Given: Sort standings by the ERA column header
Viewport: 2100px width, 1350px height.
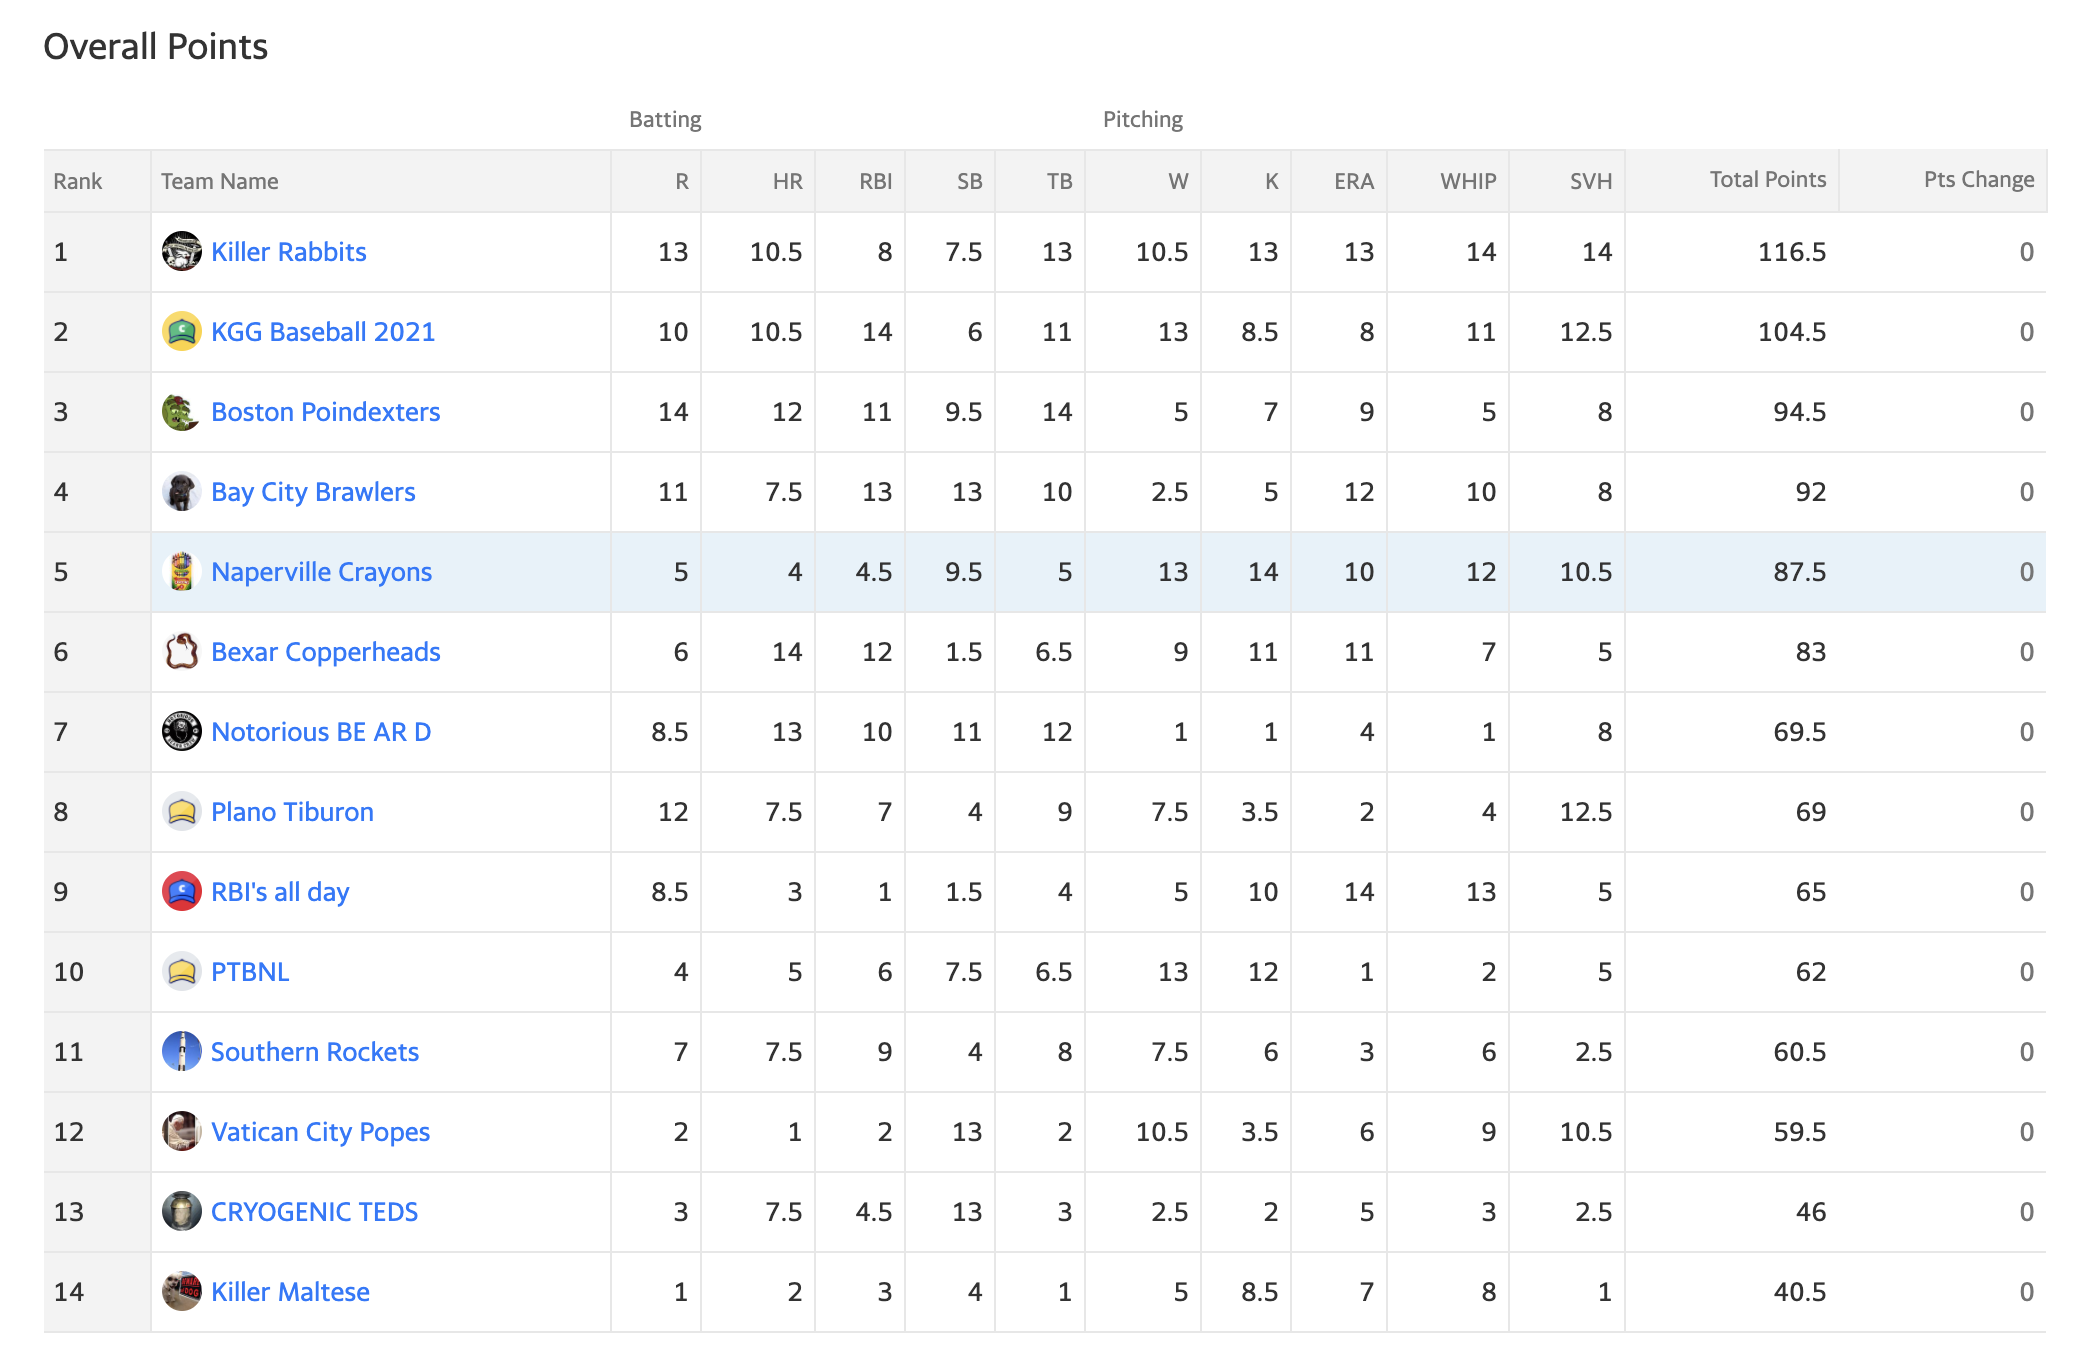Looking at the screenshot, I should tap(1353, 181).
